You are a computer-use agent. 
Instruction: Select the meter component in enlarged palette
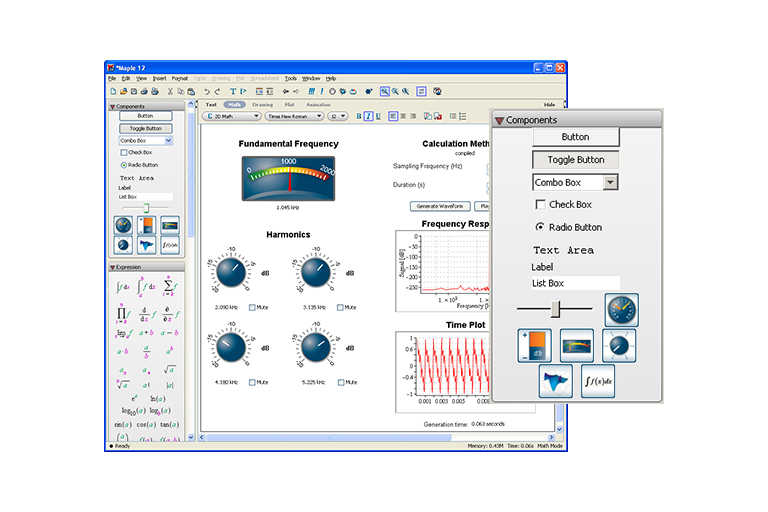click(577, 346)
